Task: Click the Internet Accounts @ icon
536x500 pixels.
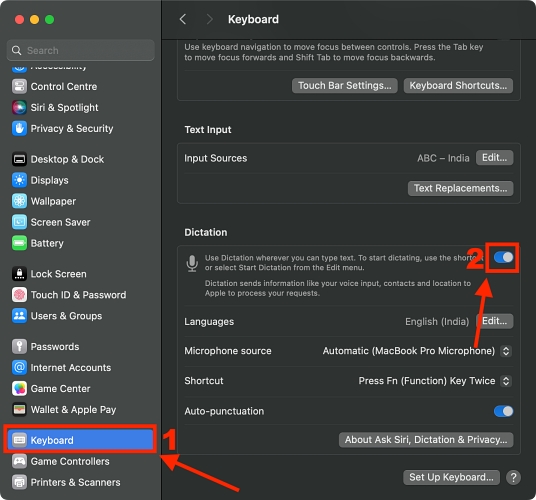Action: (x=19, y=367)
